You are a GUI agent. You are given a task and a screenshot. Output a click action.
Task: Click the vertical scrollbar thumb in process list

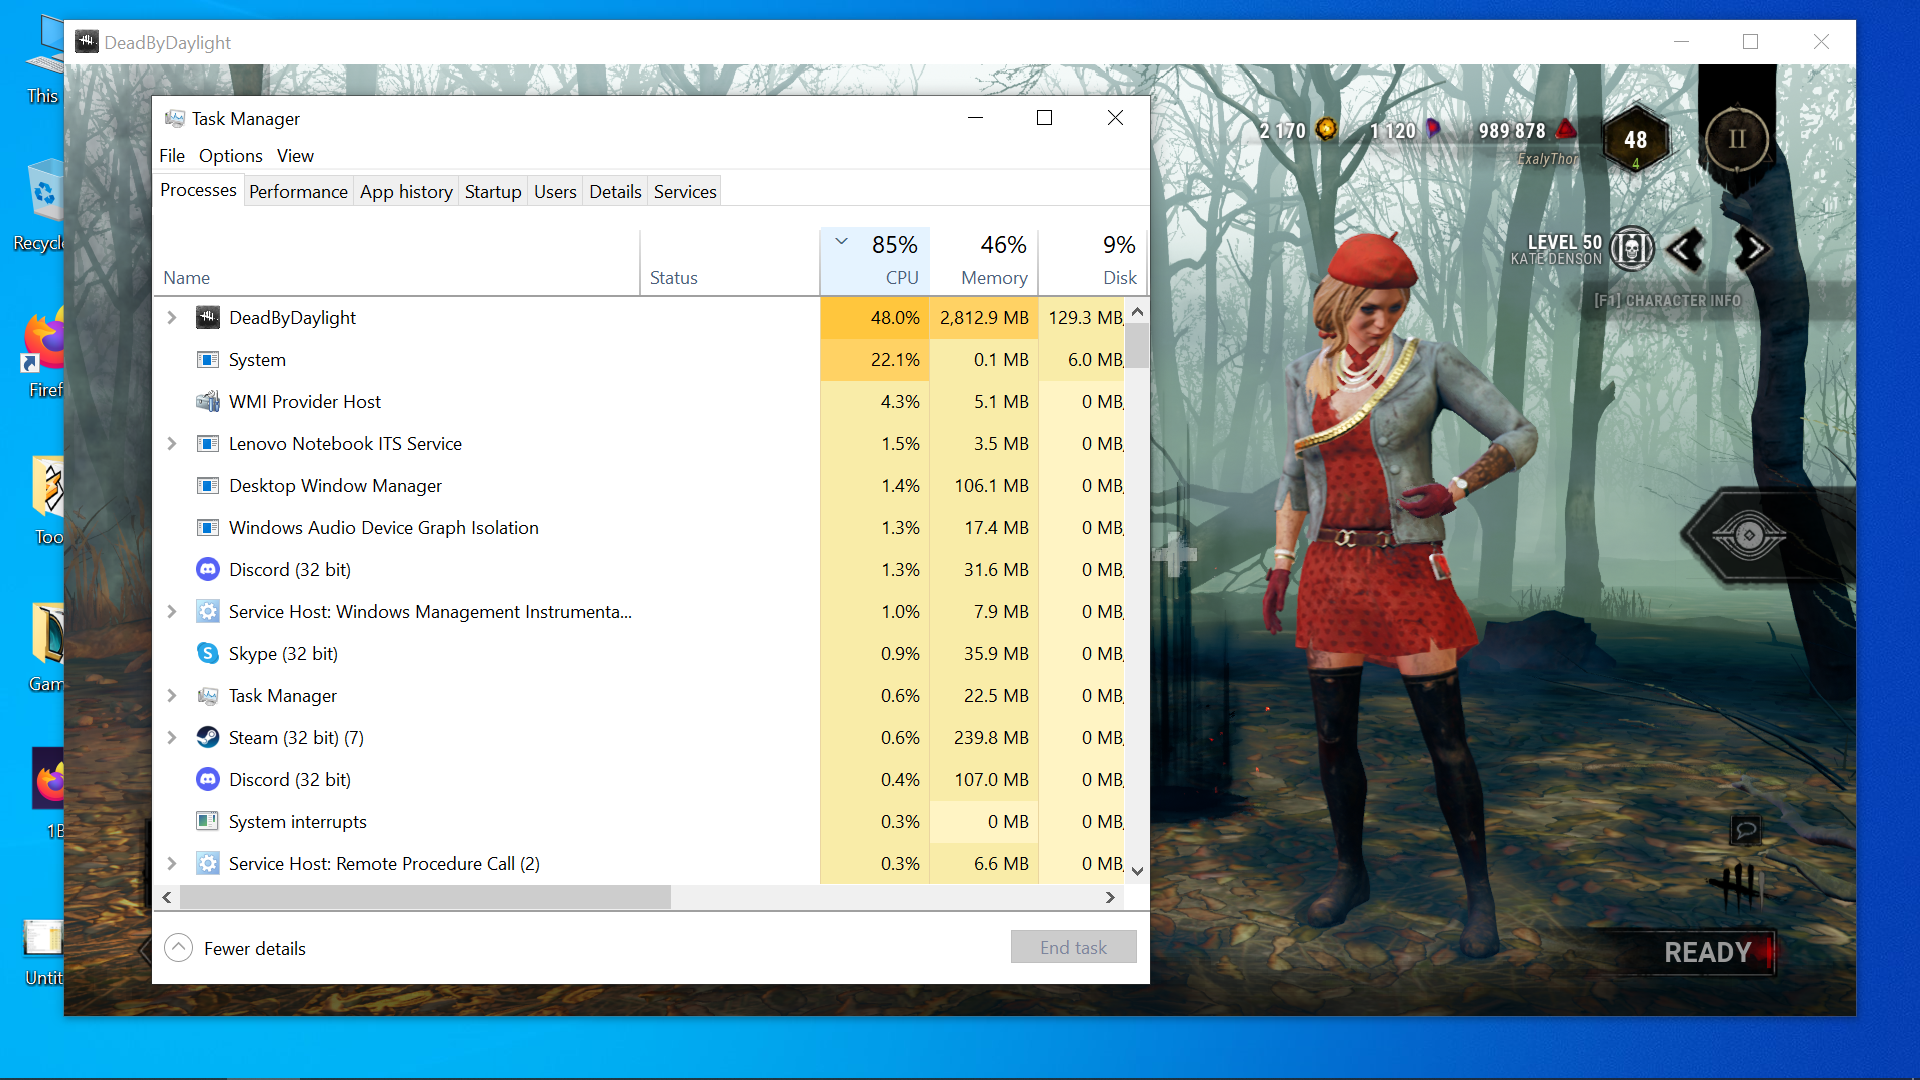tap(1137, 347)
